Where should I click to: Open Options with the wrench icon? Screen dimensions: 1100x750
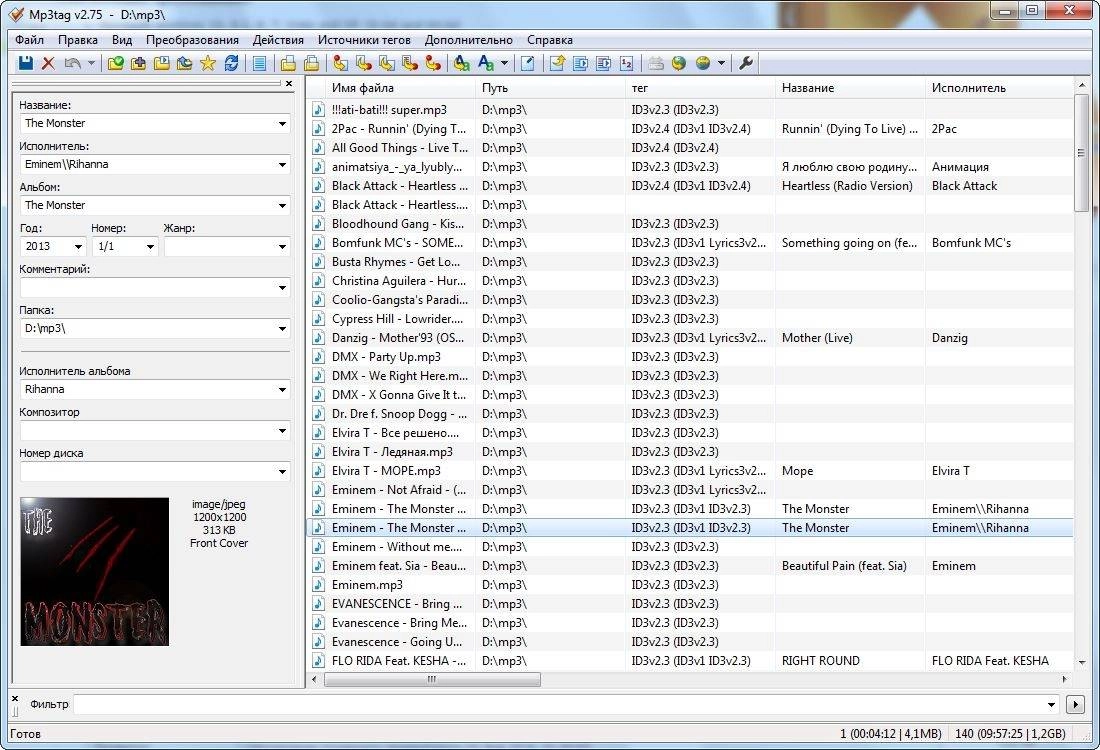pyautogui.click(x=746, y=63)
